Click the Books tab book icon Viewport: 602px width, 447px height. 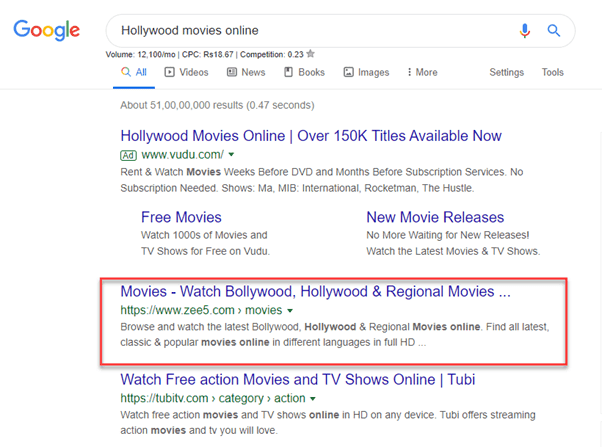point(288,72)
